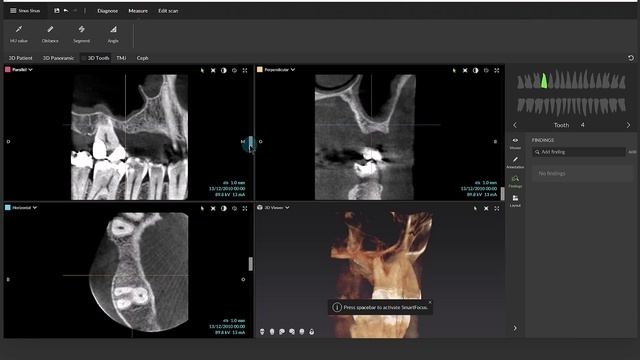Select pointer tool in 3D Viewer
The image size is (640, 360).
[x=476, y=208]
